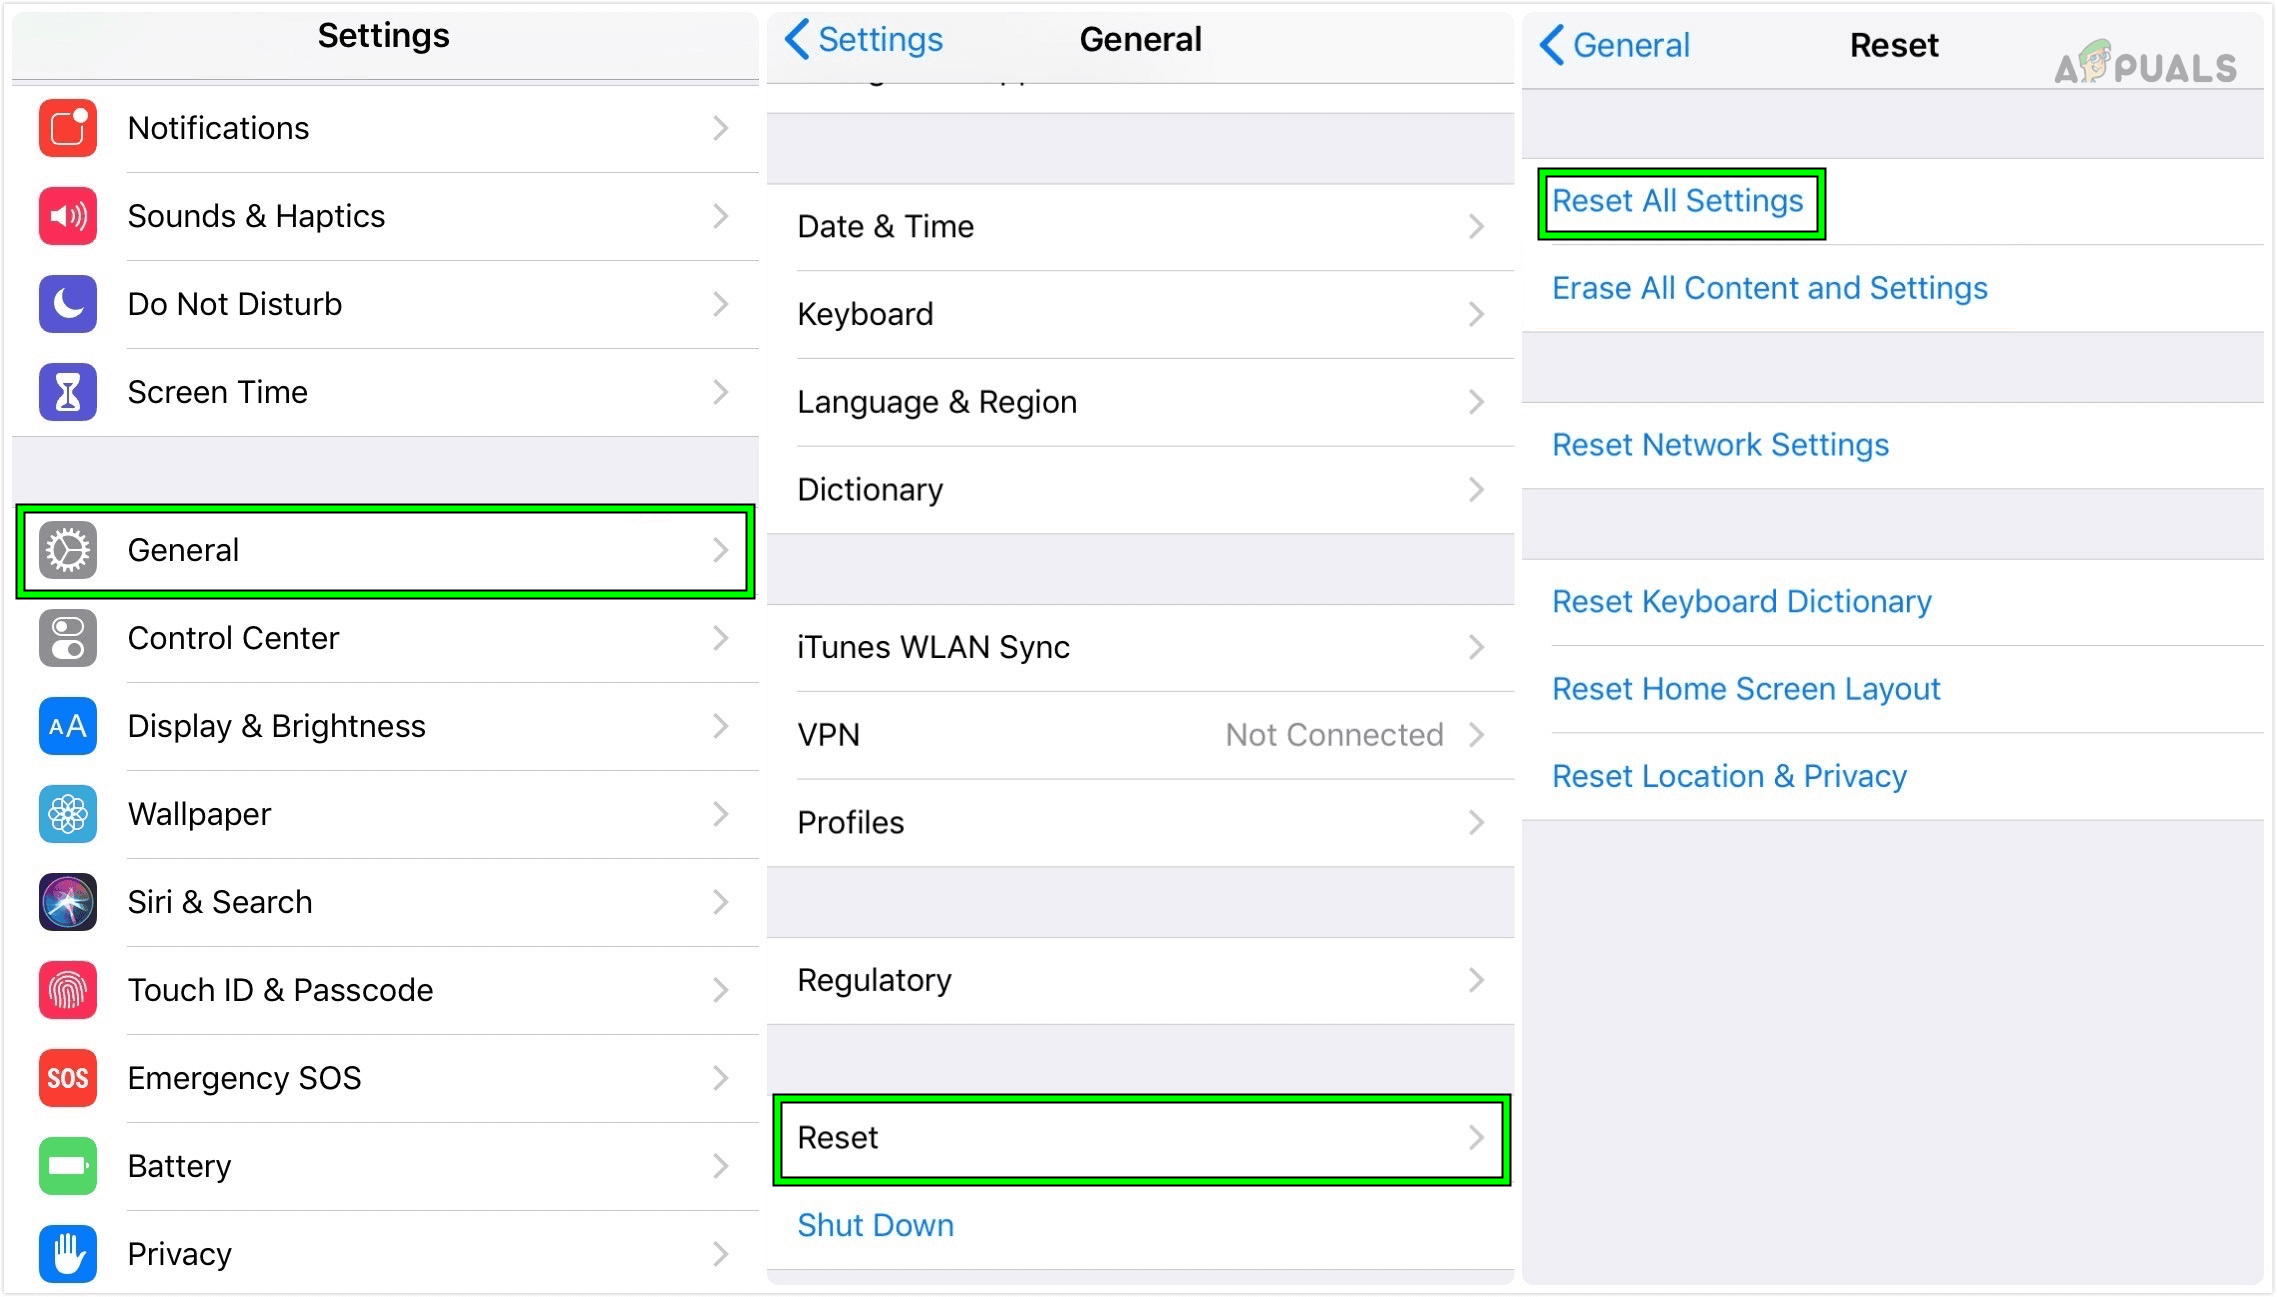Open the Touch ID & Passcode fingerprint icon
Image resolution: width=2277 pixels, height=1297 pixels.
click(x=66, y=990)
